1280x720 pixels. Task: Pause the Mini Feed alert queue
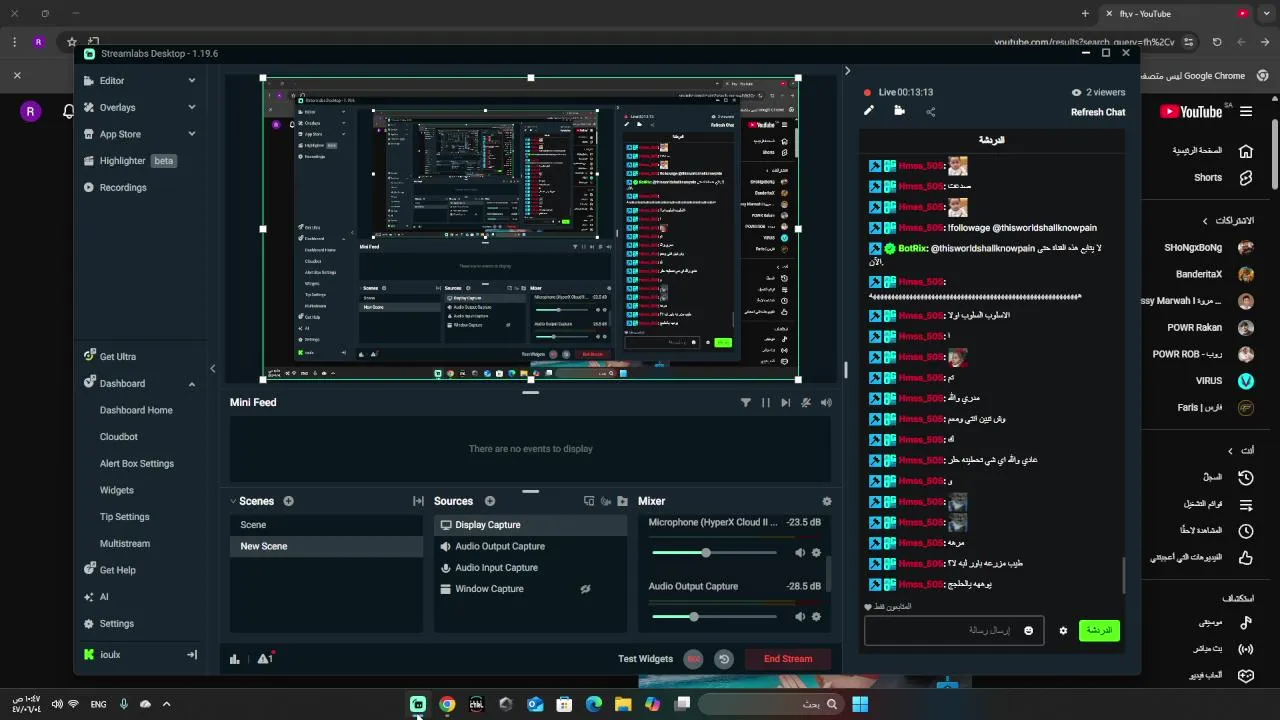[x=766, y=402]
